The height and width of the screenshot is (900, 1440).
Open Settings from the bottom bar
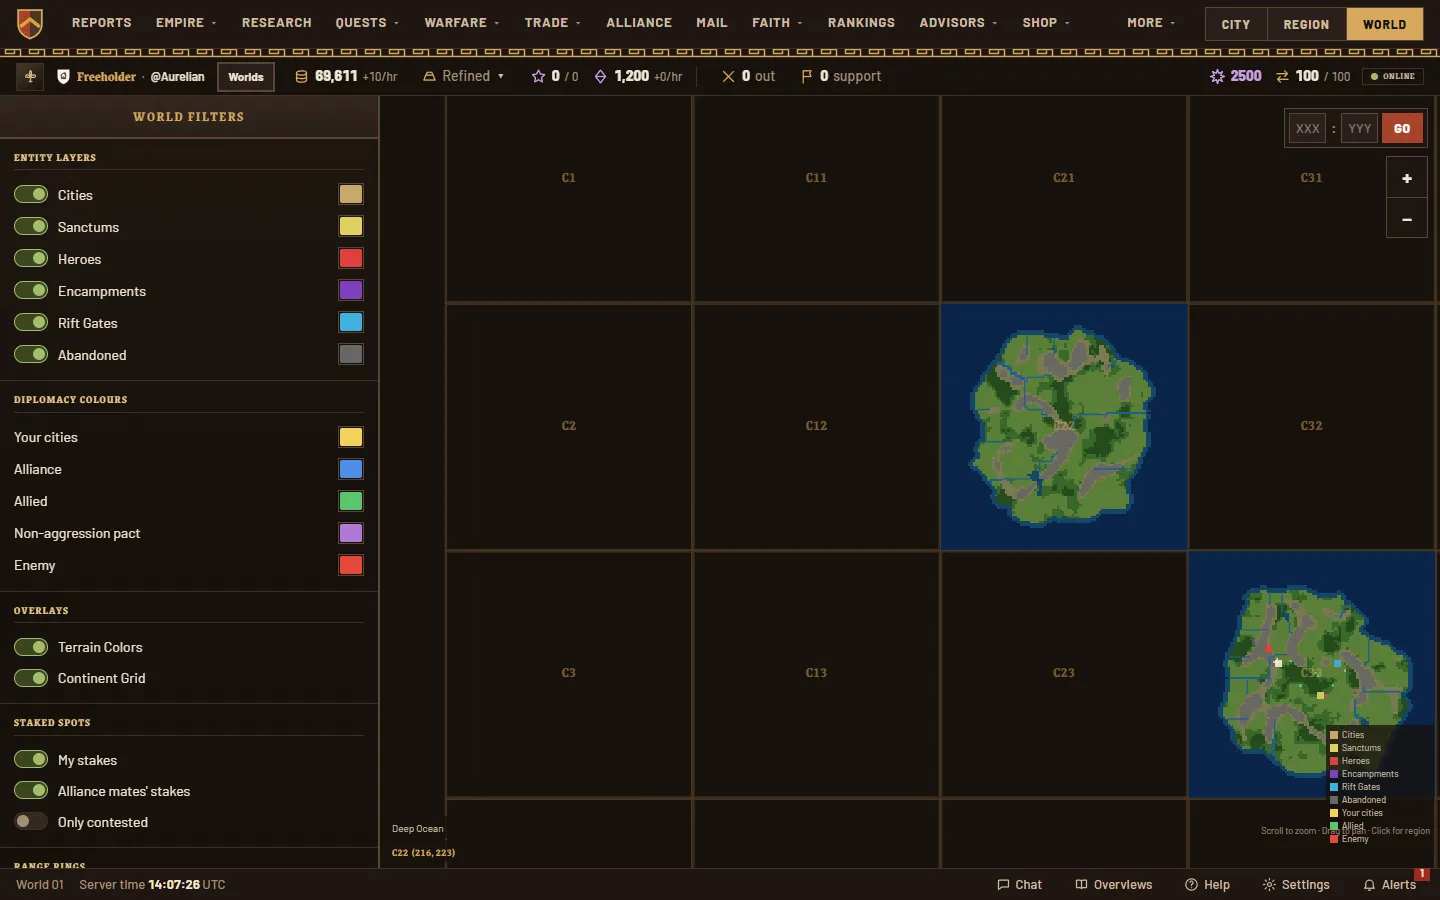(x=1296, y=885)
